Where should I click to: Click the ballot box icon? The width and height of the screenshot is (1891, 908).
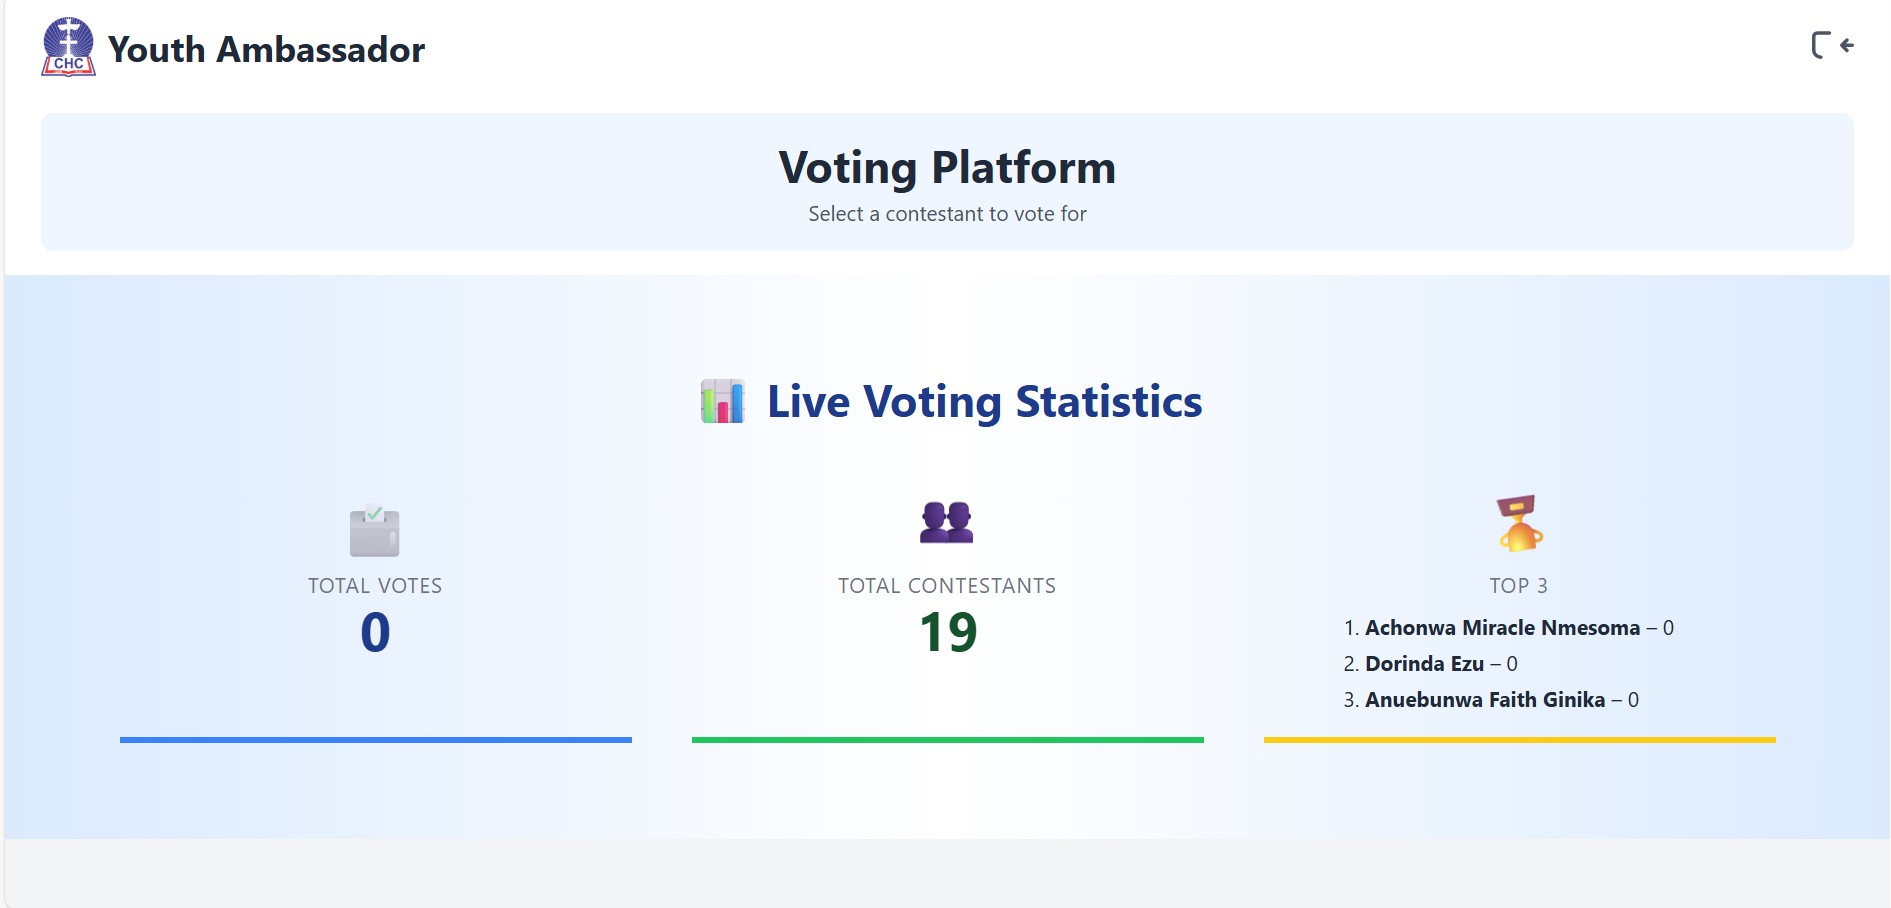pyautogui.click(x=375, y=531)
